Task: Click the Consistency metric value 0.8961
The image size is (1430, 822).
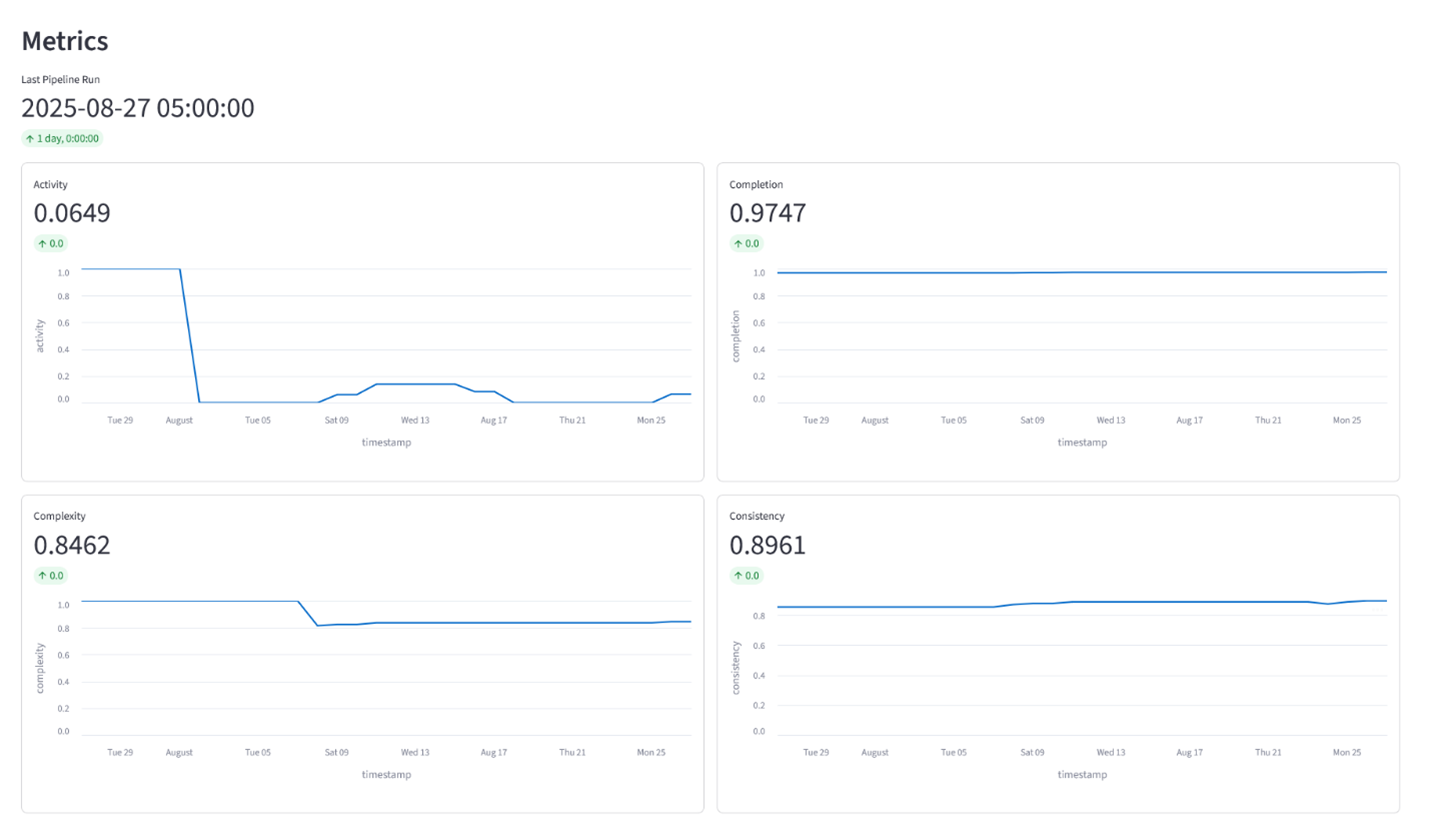Action: 768,545
